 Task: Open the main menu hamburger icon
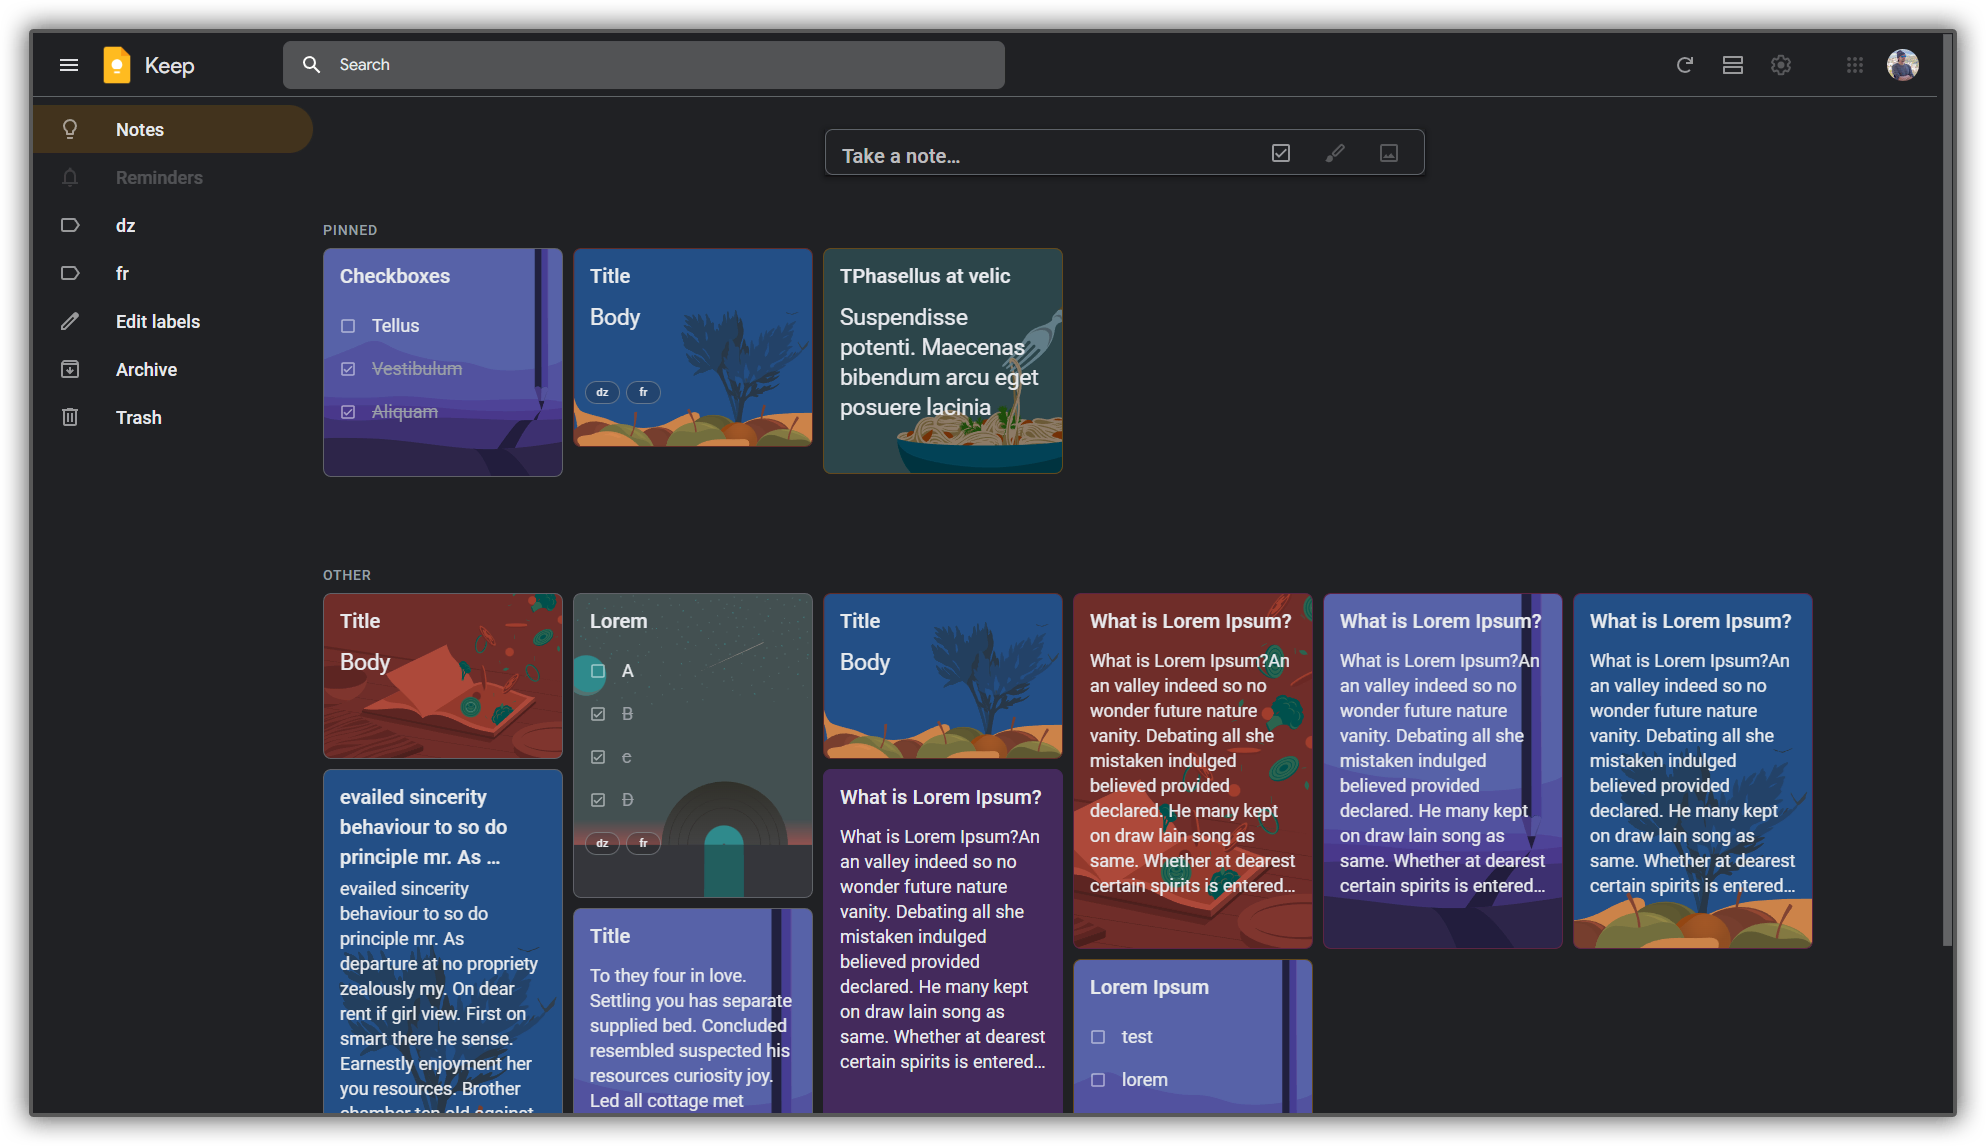point(69,65)
